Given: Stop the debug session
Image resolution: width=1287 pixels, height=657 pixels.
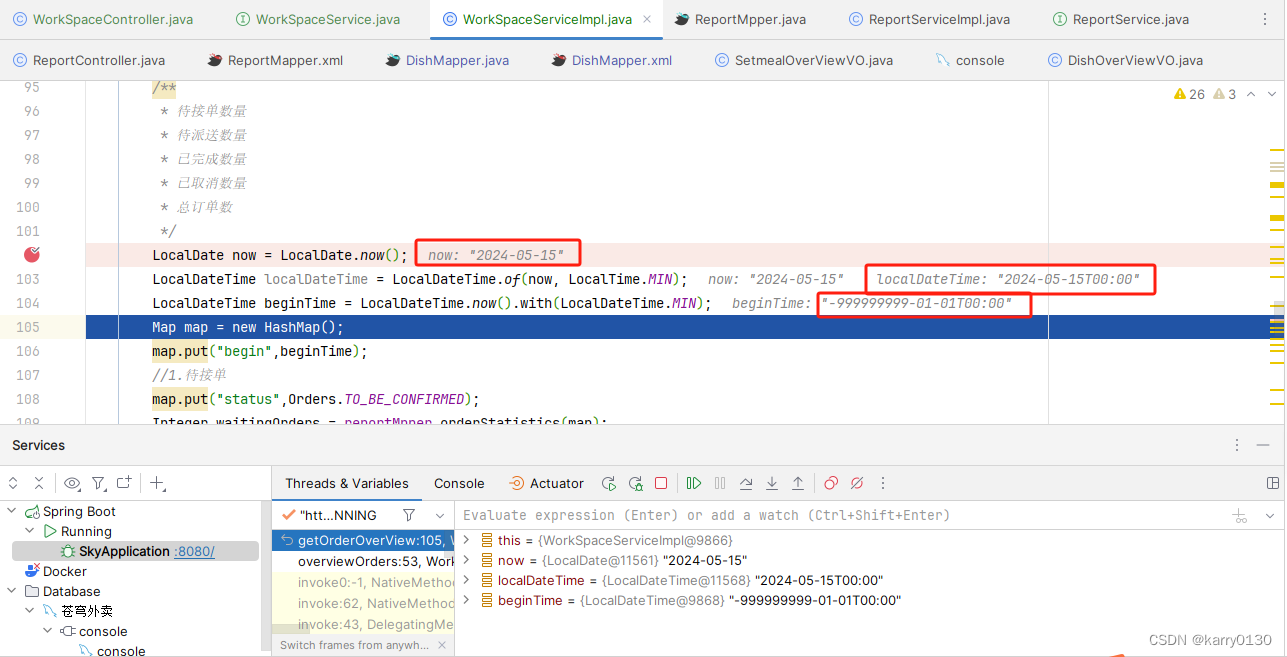Looking at the screenshot, I should click(661, 483).
